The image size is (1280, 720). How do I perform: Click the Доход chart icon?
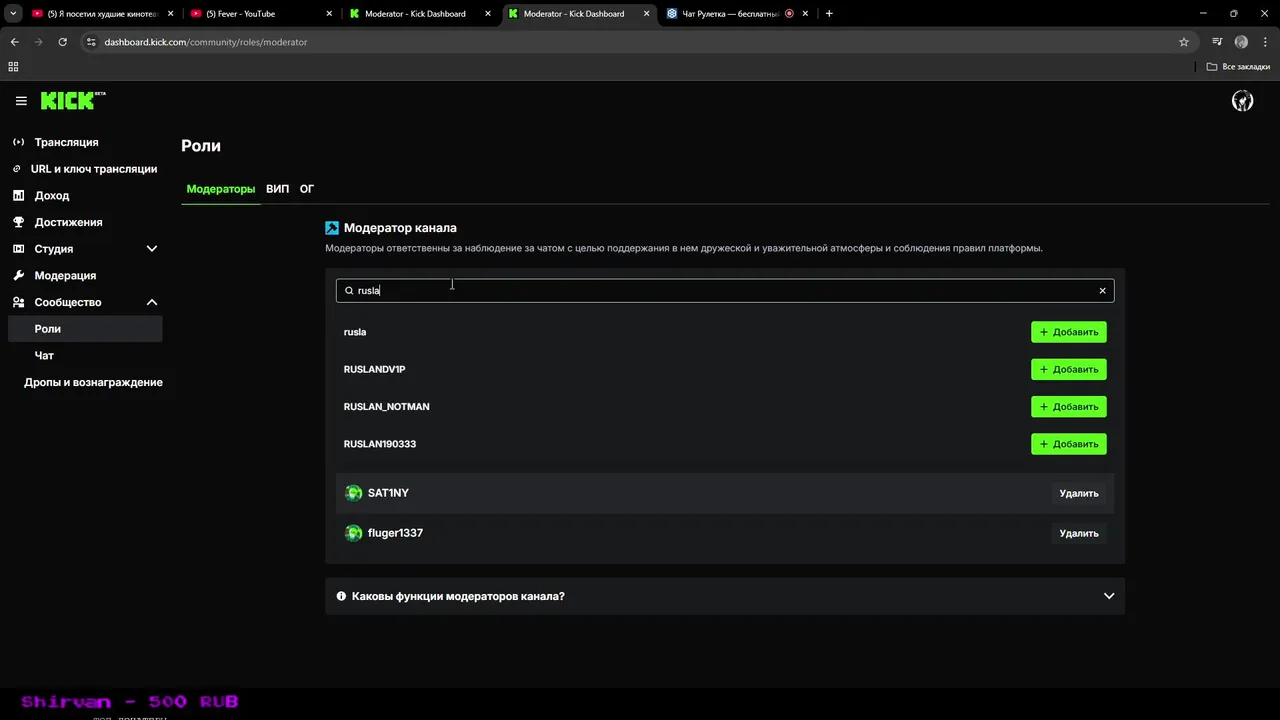coord(18,195)
